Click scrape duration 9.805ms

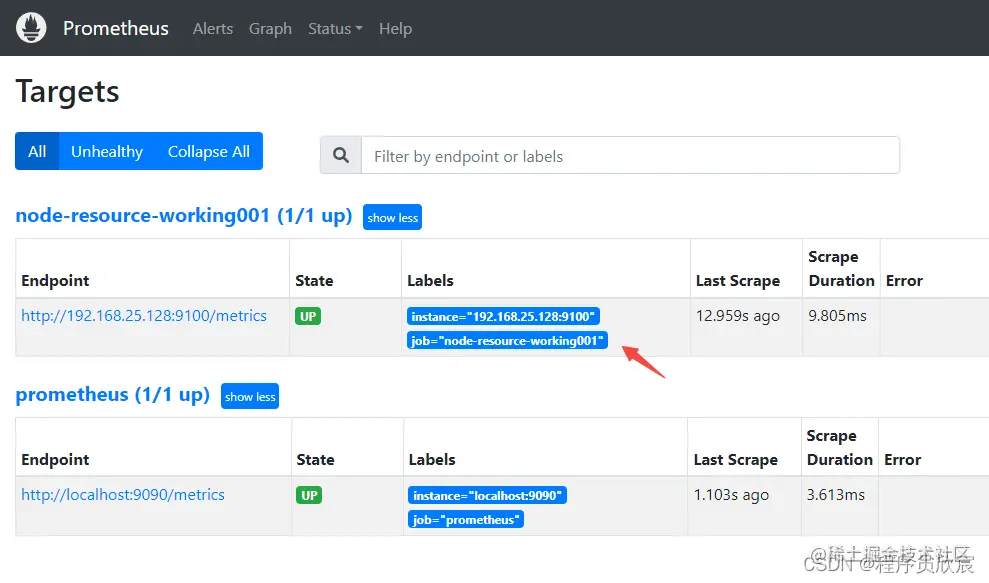click(837, 315)
